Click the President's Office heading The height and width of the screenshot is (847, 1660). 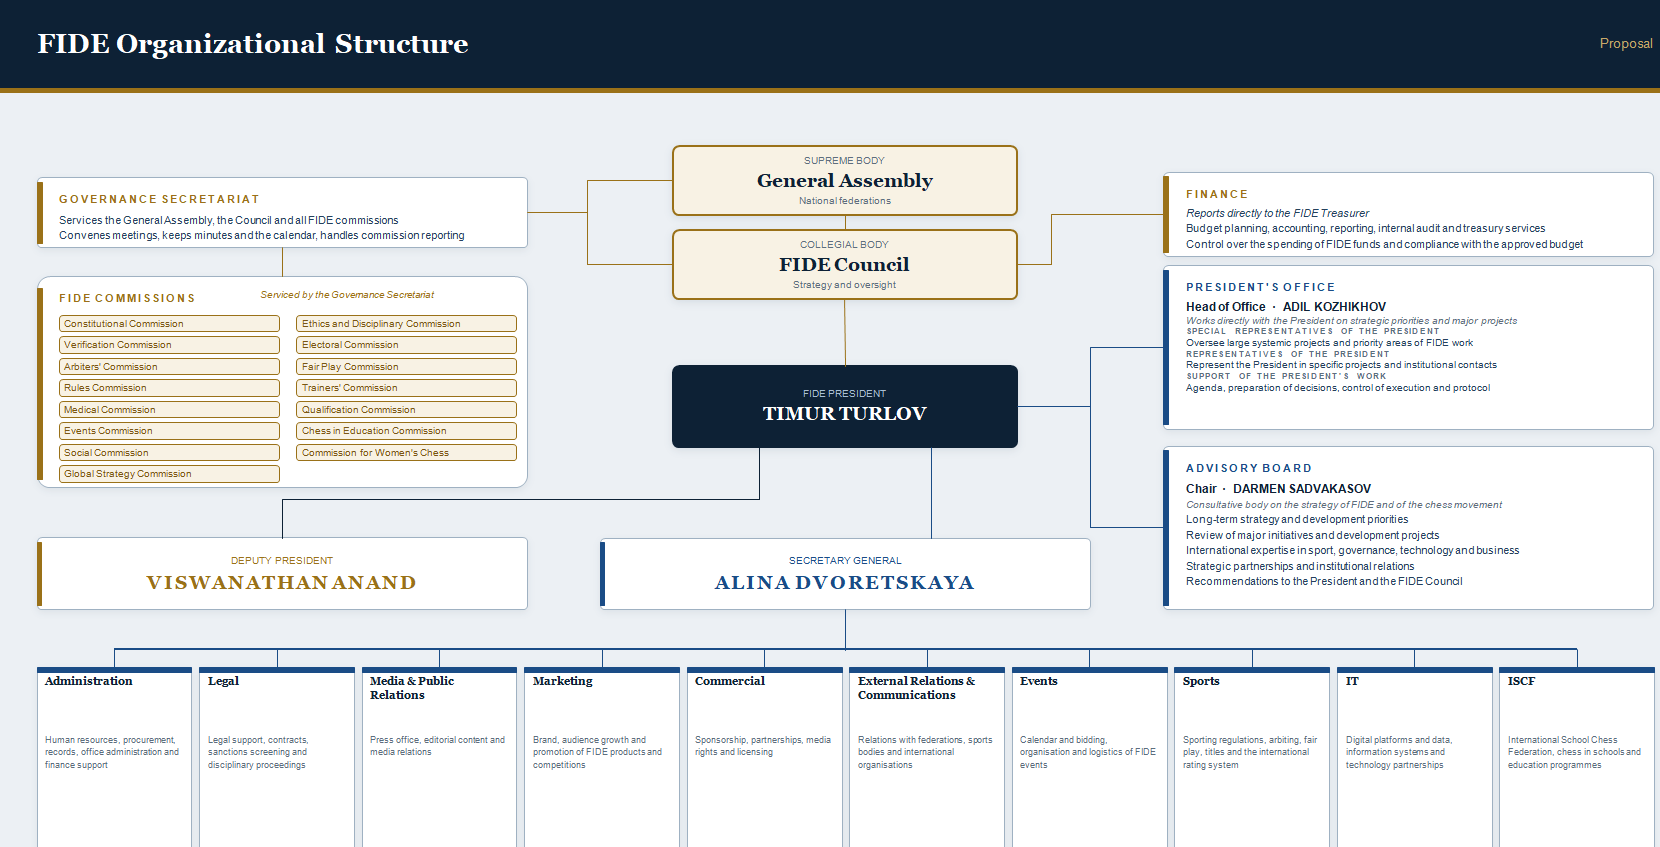pos(1261,288)
